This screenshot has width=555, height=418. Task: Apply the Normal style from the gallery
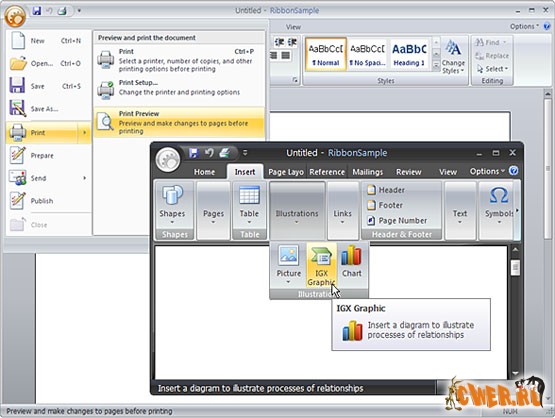coord(326,55)
